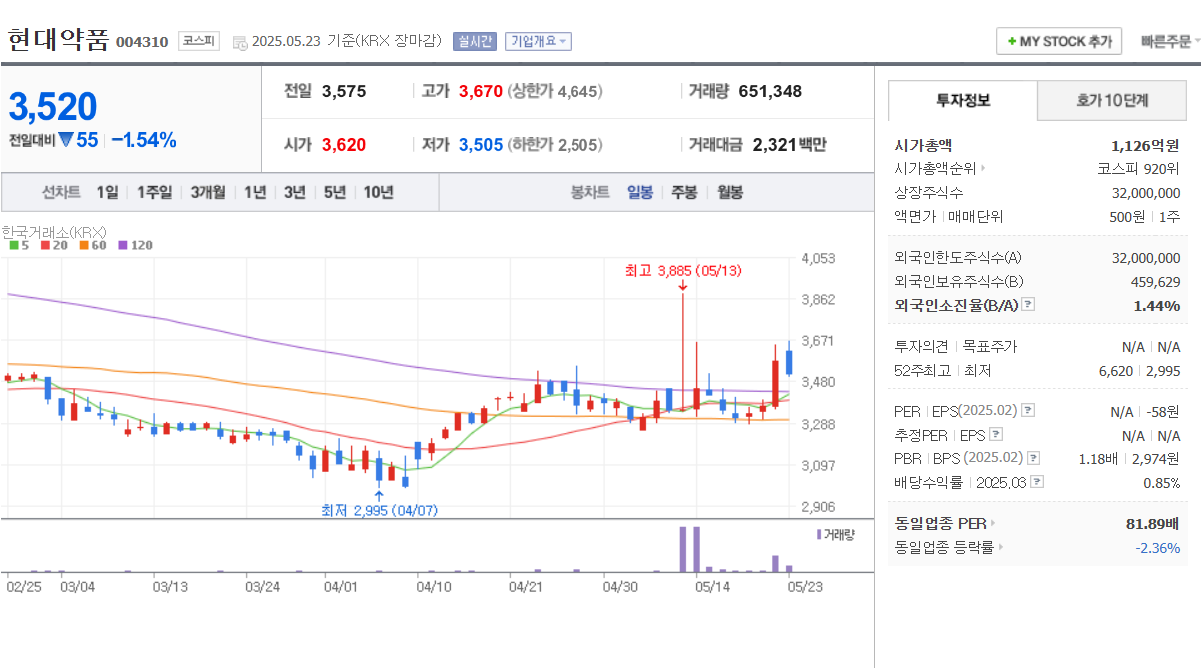Click the 외국인소진율 value 1.44%
The height and width of the screenshot is (668, 1201).
[x=1157, y=305]
